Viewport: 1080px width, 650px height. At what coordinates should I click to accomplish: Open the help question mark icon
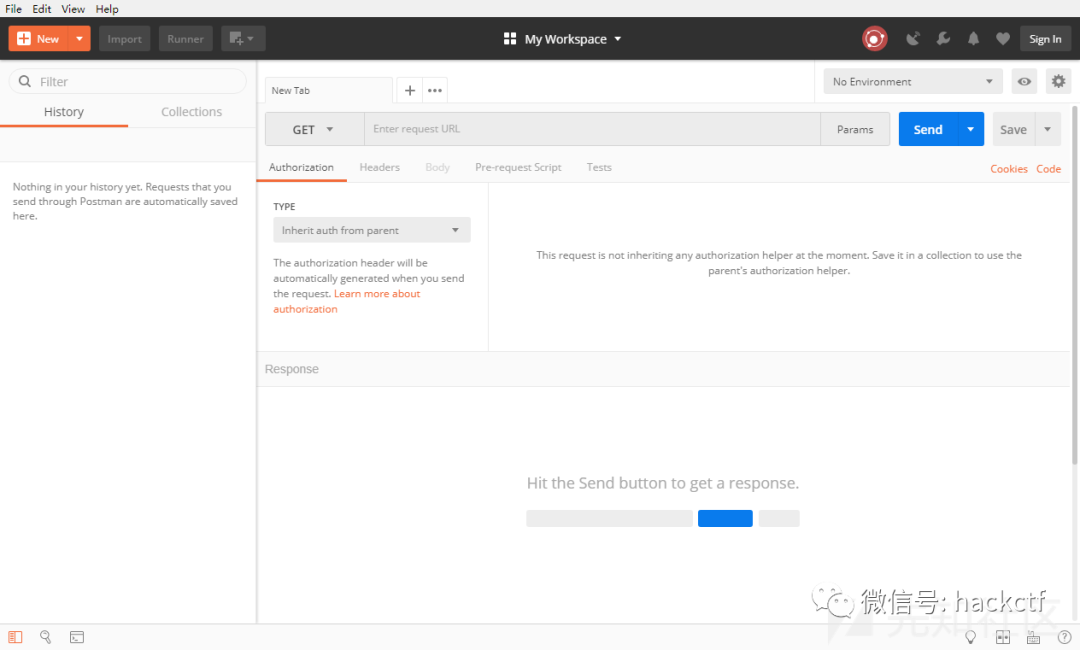pyautogui.click(x=1064, y=637)
